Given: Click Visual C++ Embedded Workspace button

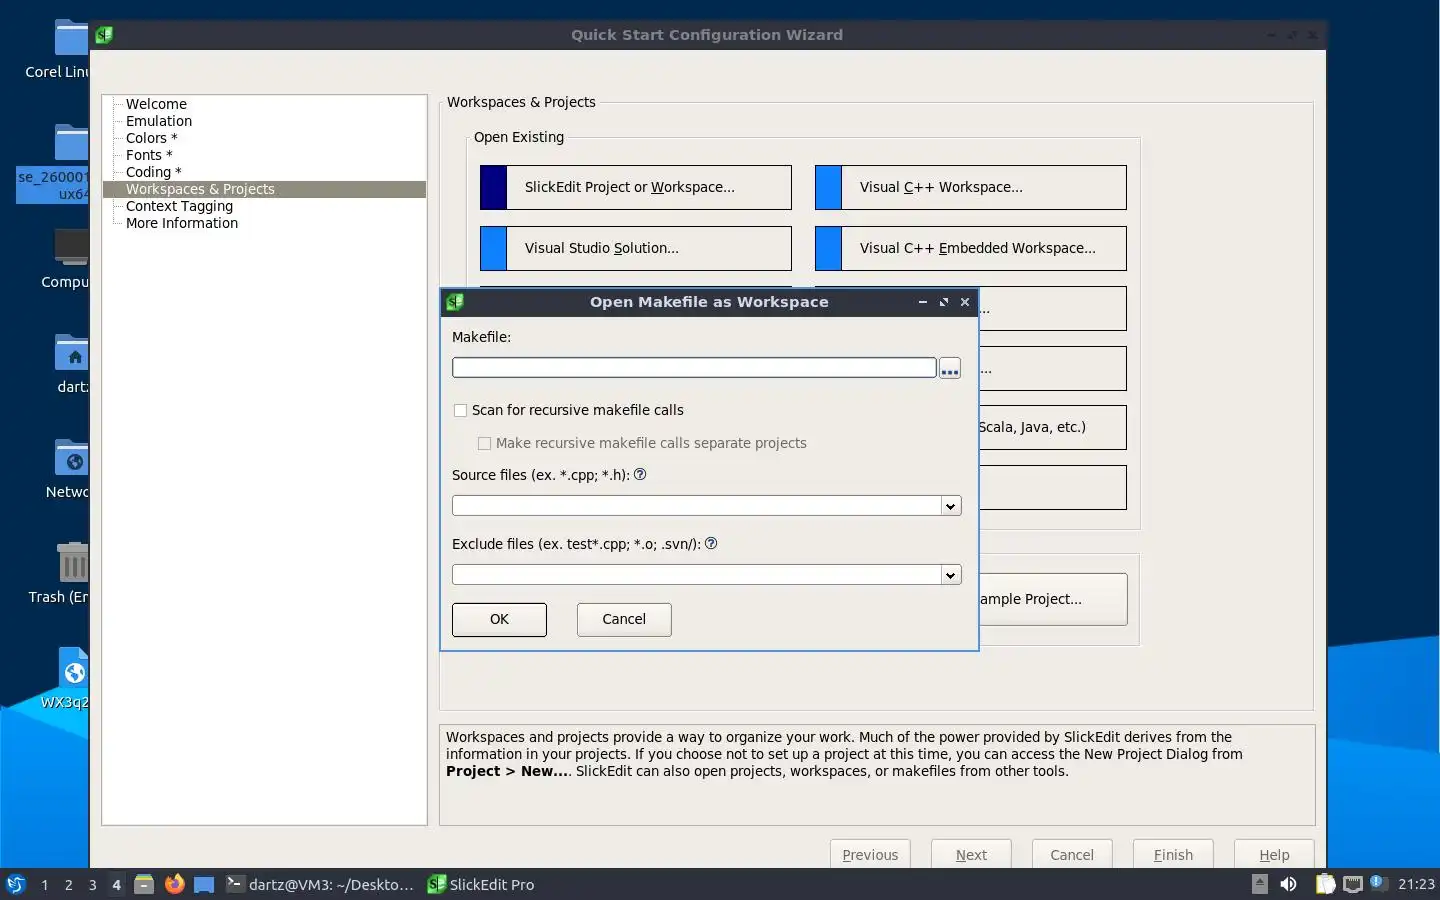Looking at the screenshot, I should 971,248.
